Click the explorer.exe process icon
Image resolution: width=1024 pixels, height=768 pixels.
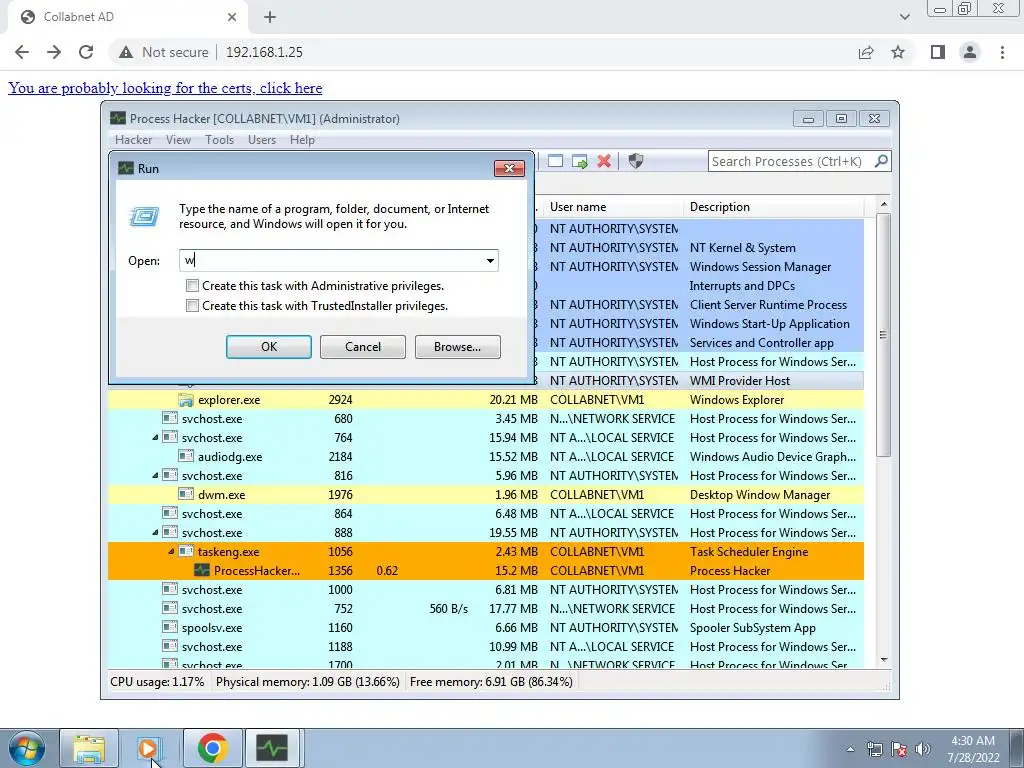(186, 400)
